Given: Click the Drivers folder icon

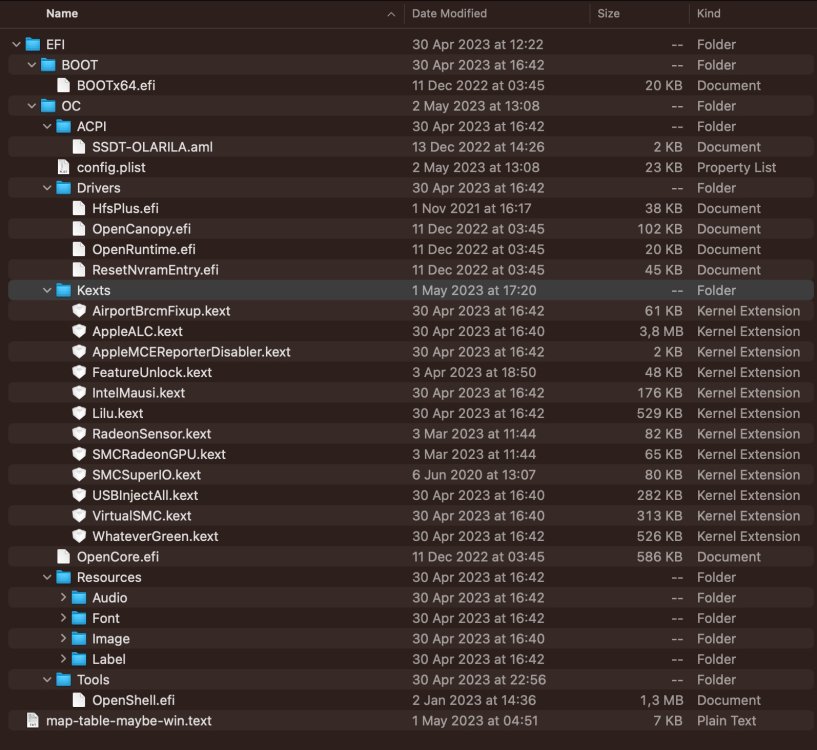Looking at the screenshot, I should 64,188.
